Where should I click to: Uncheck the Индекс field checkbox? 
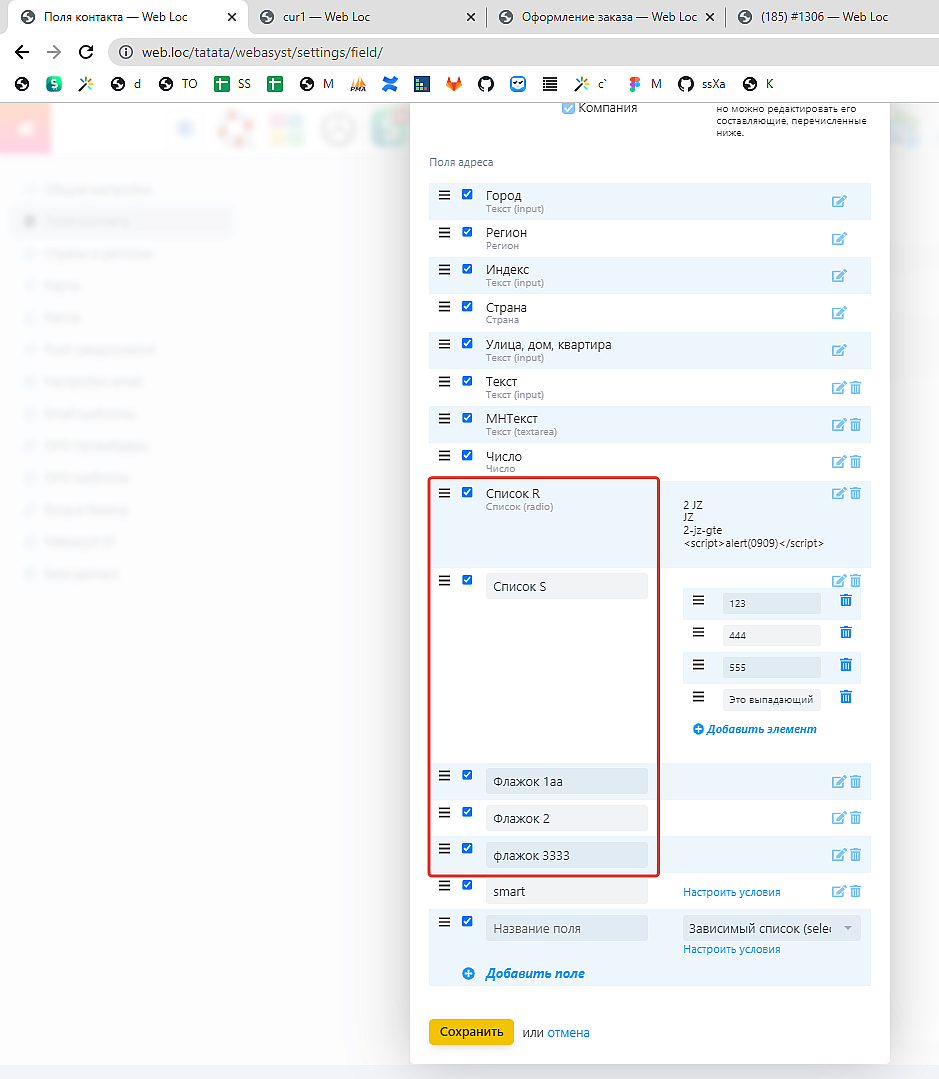pyautogui.click(x=467, y=269)
